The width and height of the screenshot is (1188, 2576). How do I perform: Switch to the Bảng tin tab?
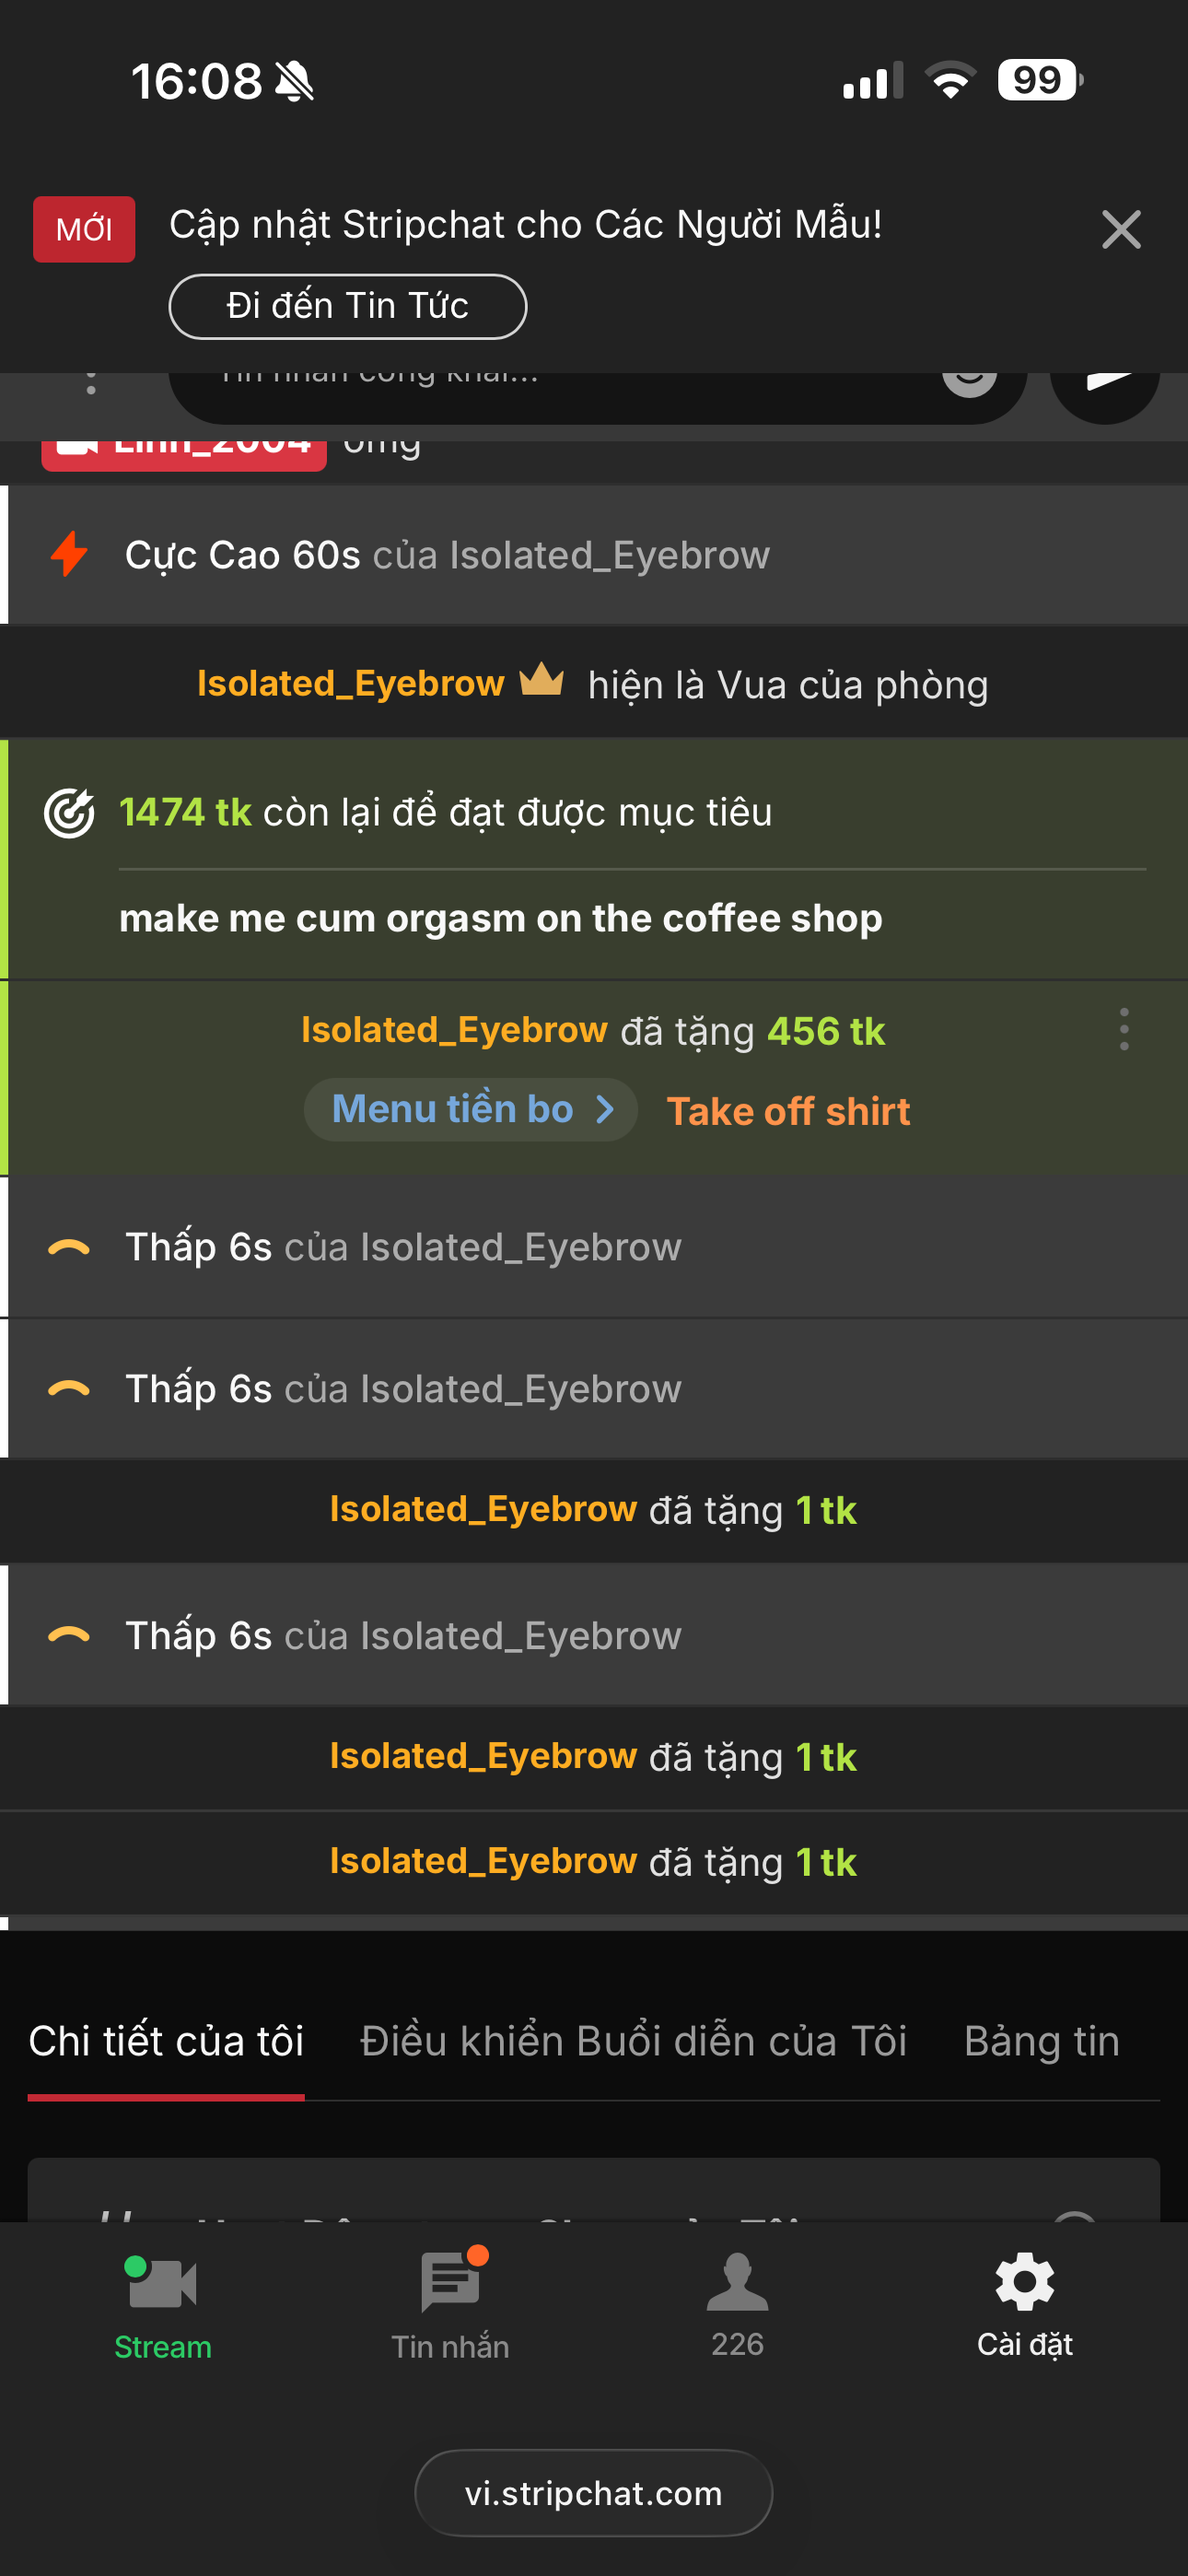(x=1041, y=2041)
